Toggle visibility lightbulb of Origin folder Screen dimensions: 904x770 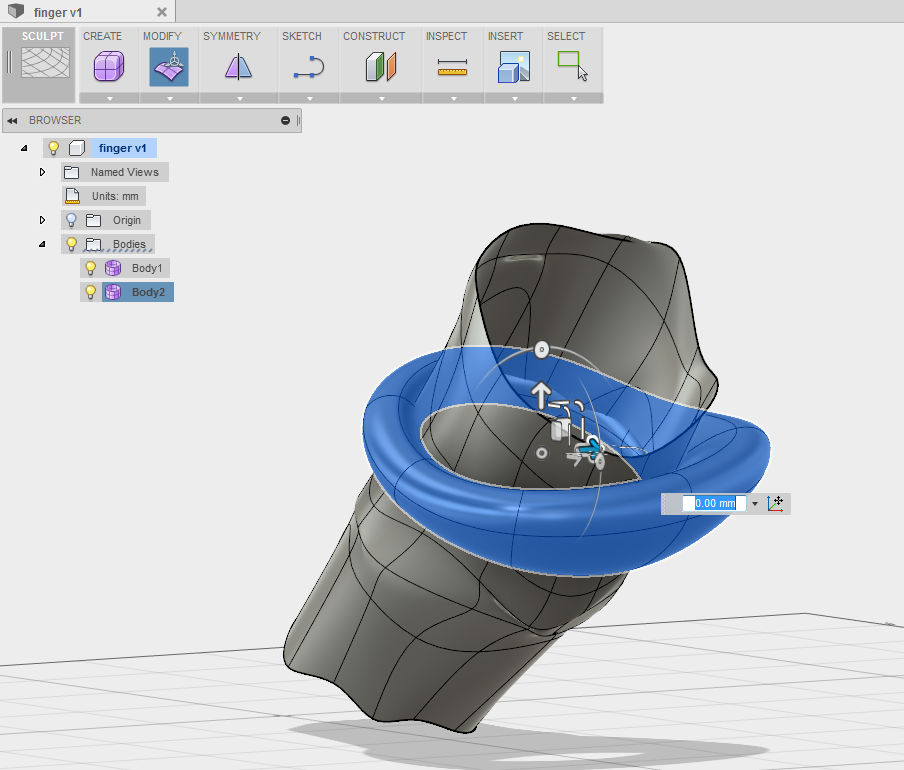coord(71,220)
